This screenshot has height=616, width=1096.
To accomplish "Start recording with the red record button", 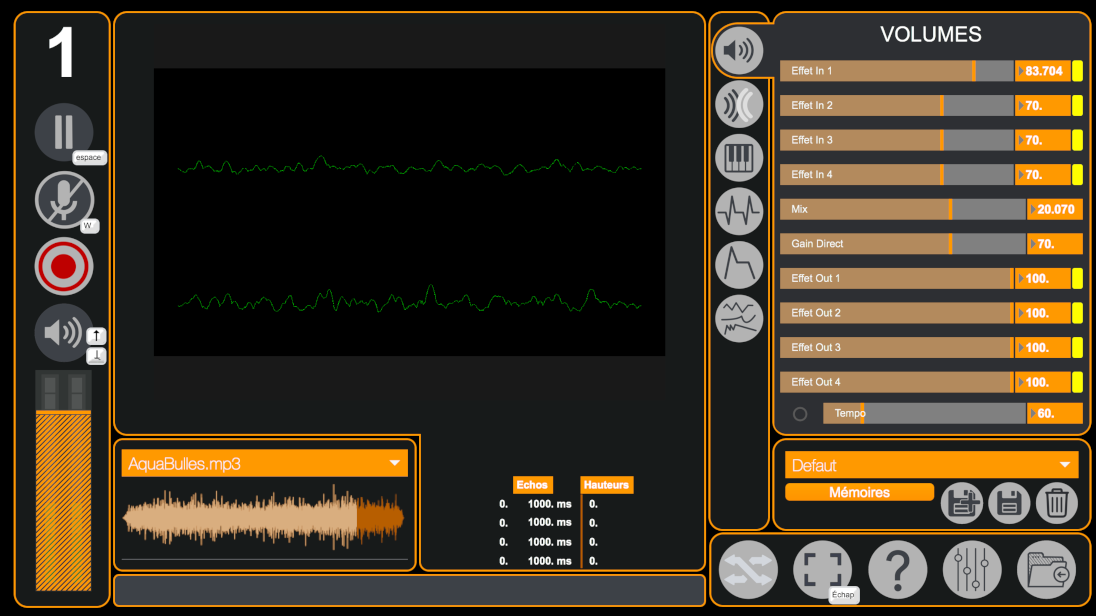I will click(64, 267).
